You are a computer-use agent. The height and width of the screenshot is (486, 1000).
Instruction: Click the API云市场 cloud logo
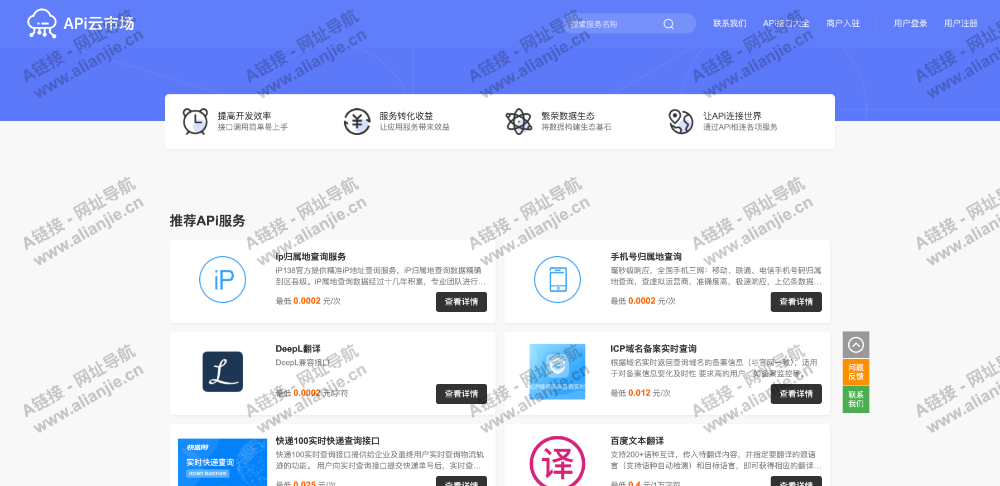tap(80, 24)
